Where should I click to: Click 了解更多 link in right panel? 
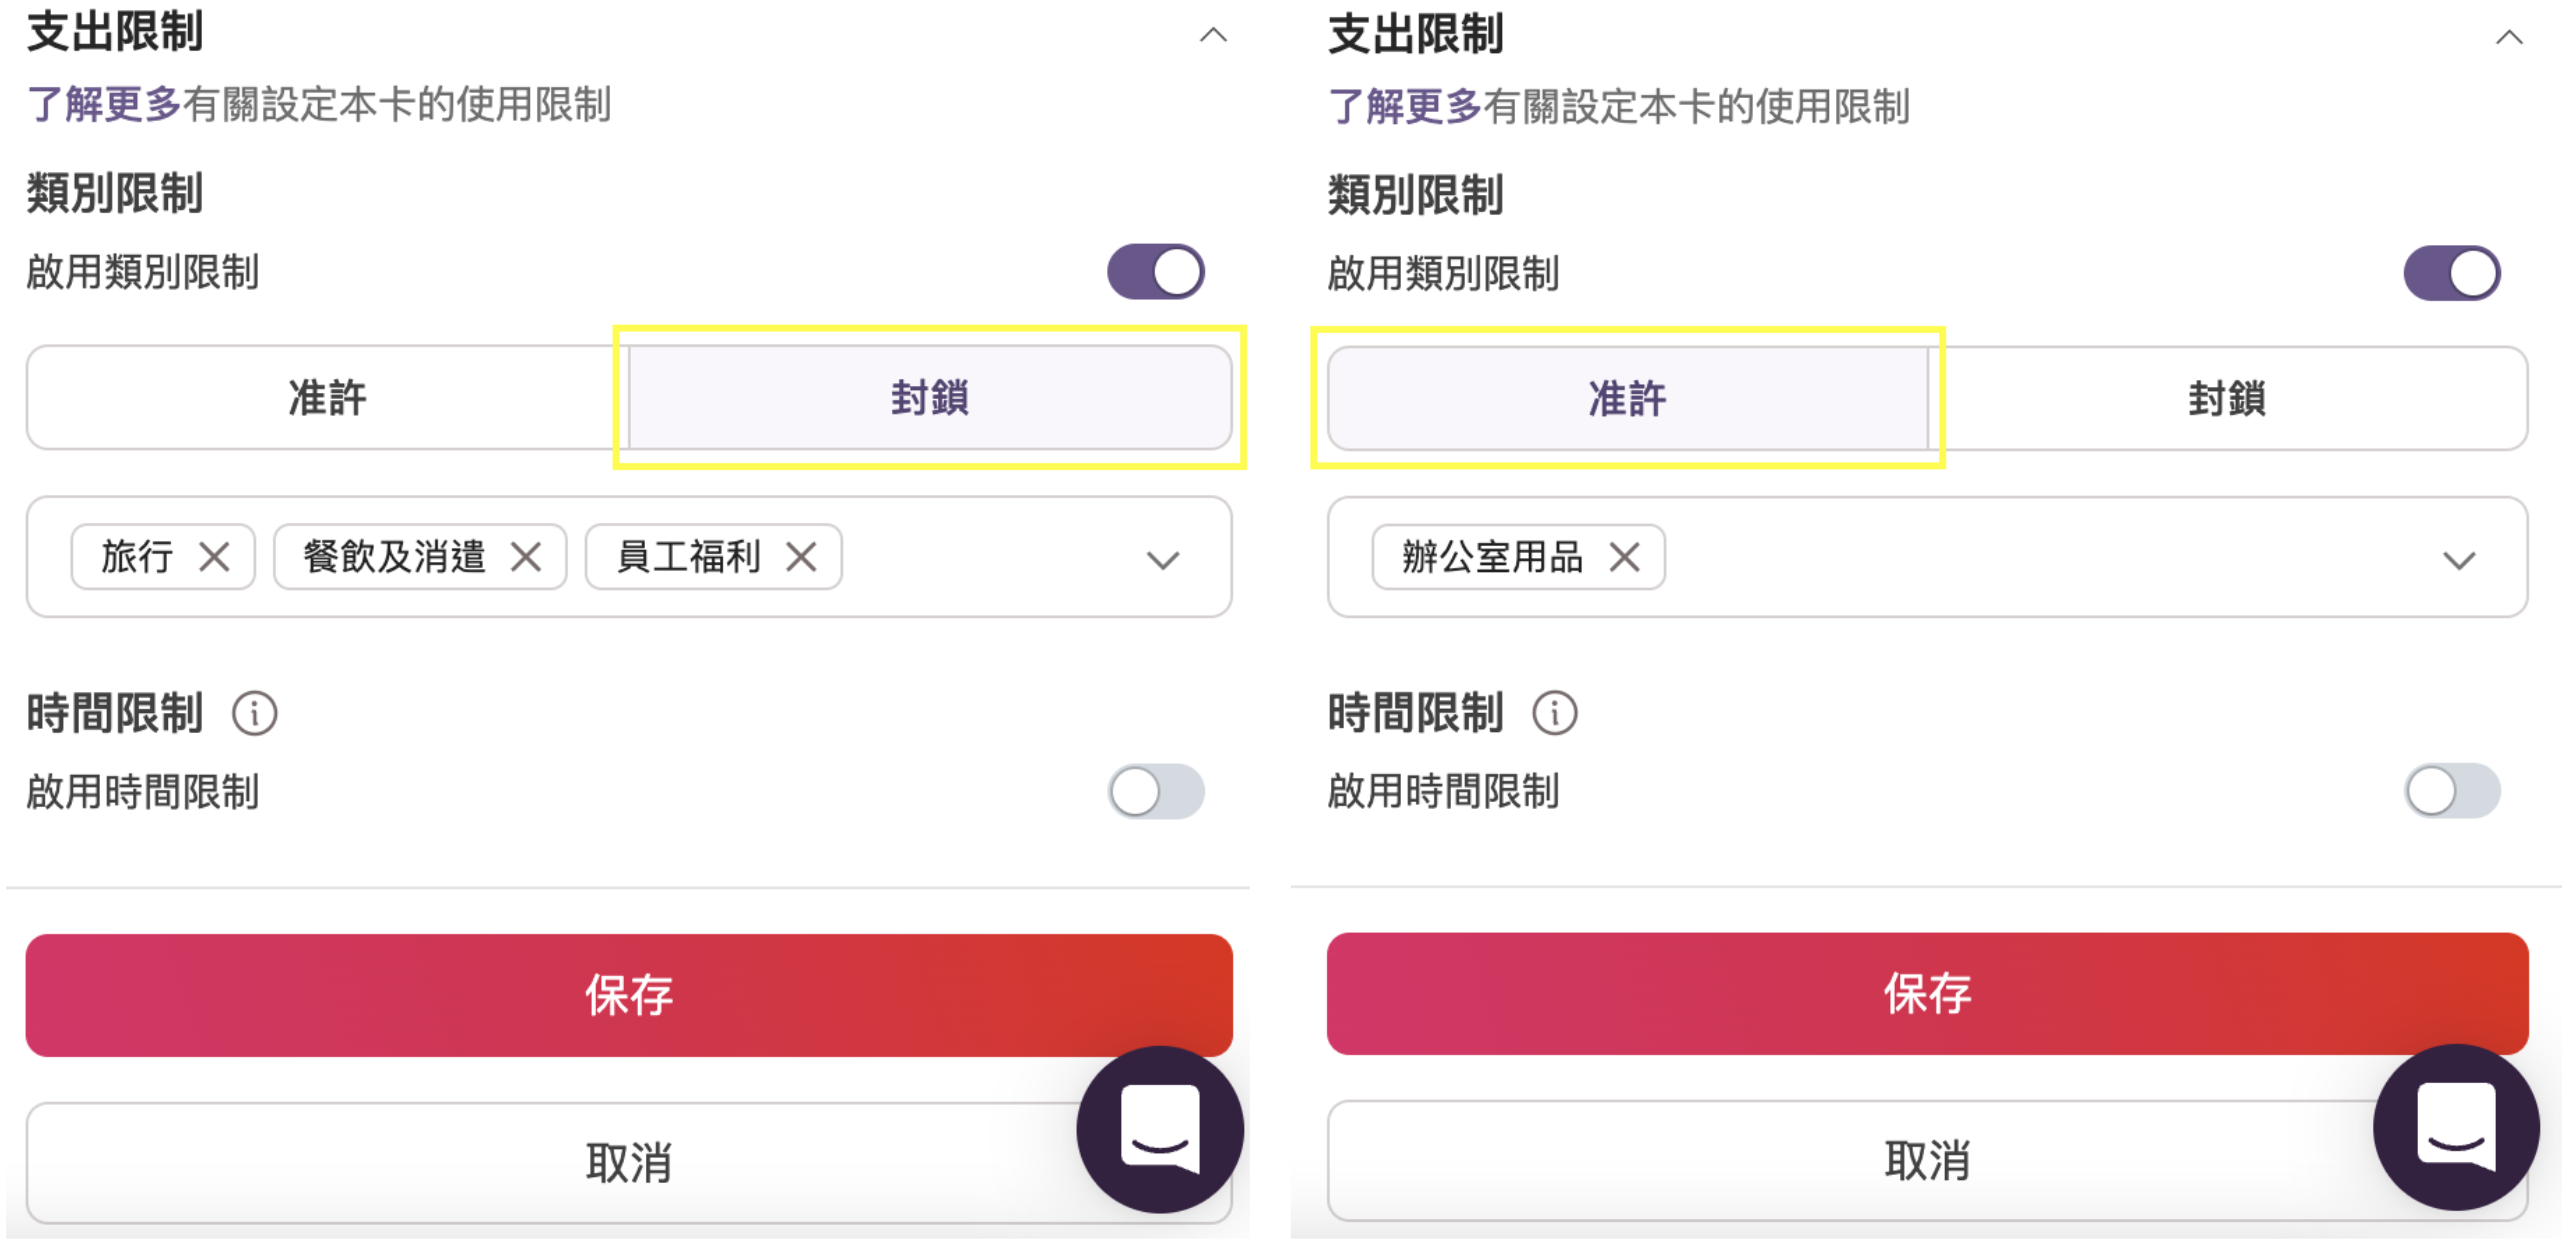pyautogui.click(x=1403, y=106)
